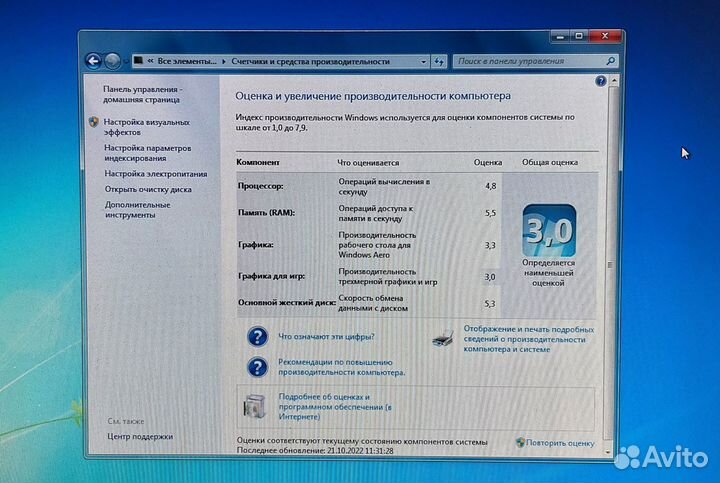Expand the address bar history dropdown

click(423, 61)
